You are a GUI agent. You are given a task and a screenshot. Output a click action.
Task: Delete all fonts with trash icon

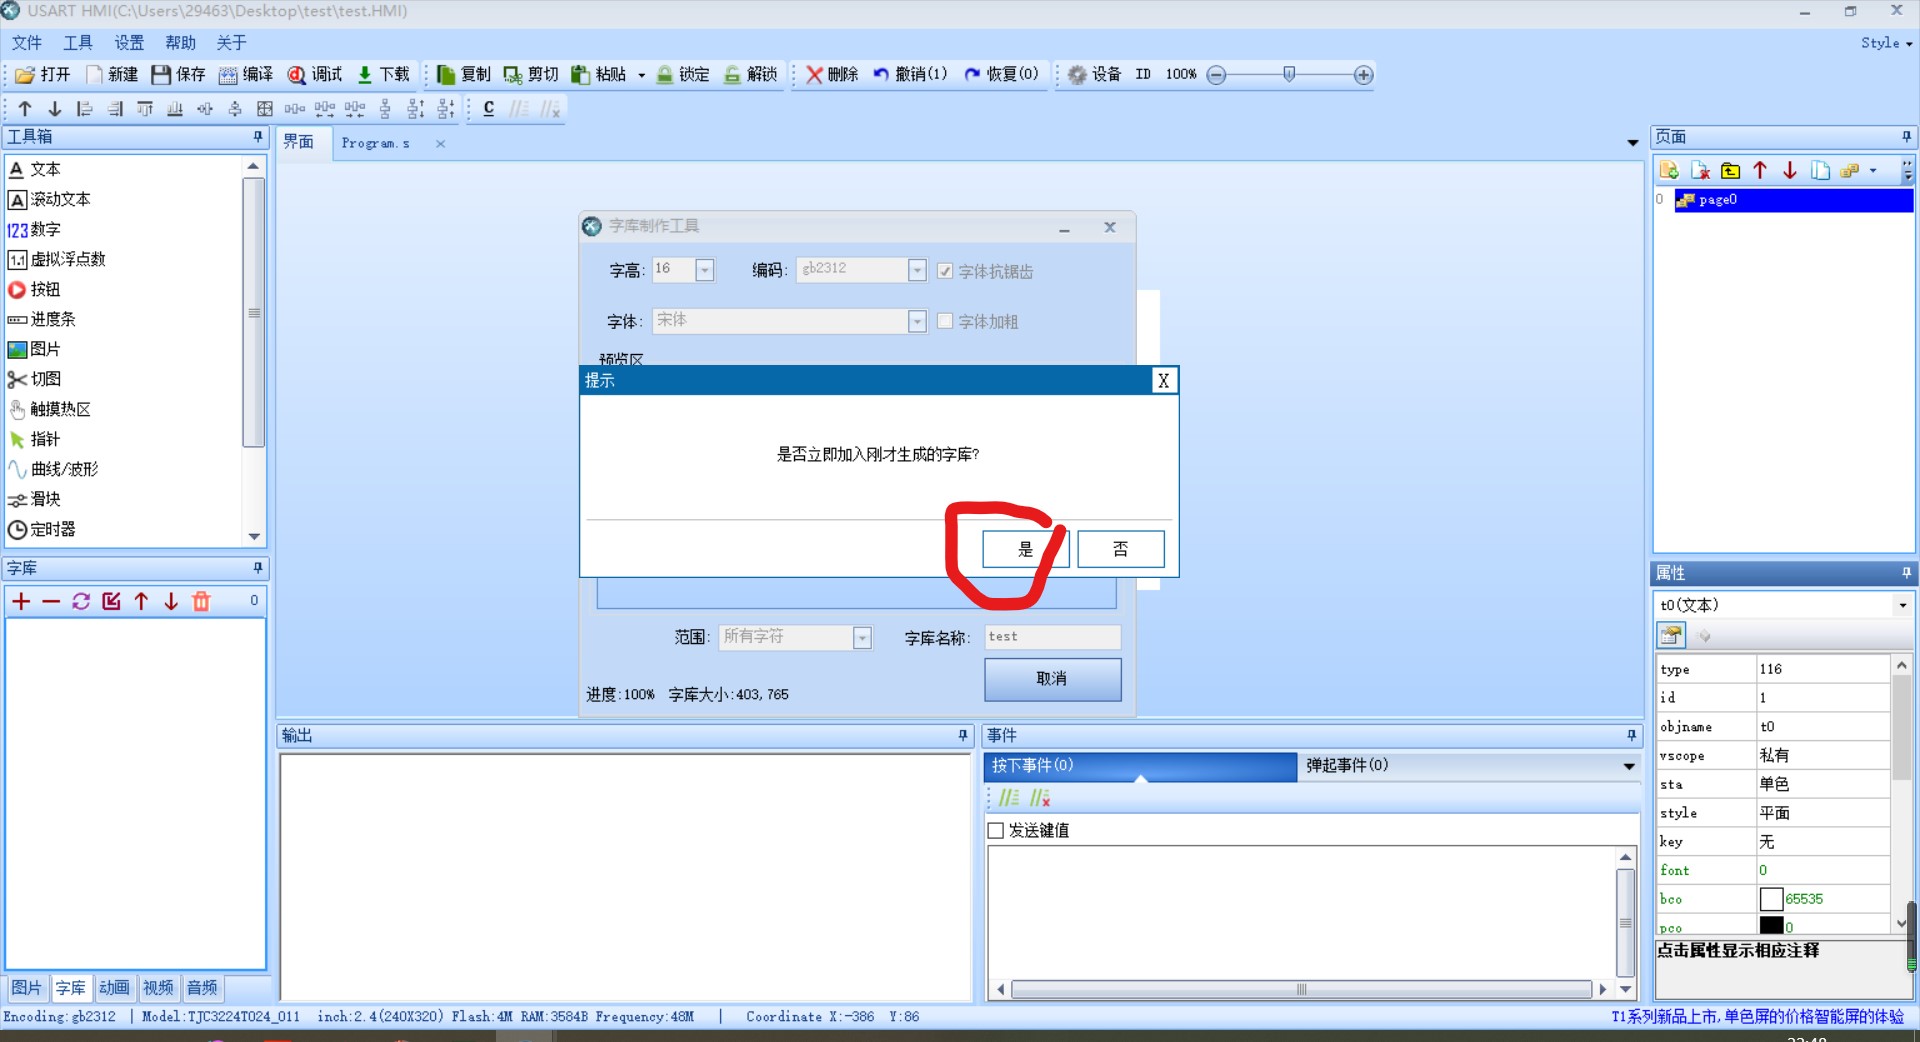tap(201, 601)
